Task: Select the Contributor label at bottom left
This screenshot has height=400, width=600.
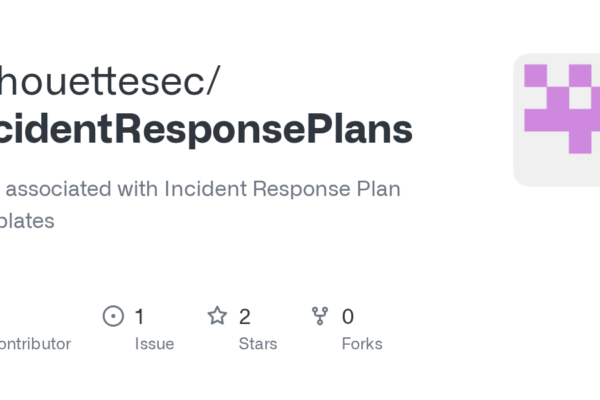Action: pyautogui.click(x=35, y=344)
